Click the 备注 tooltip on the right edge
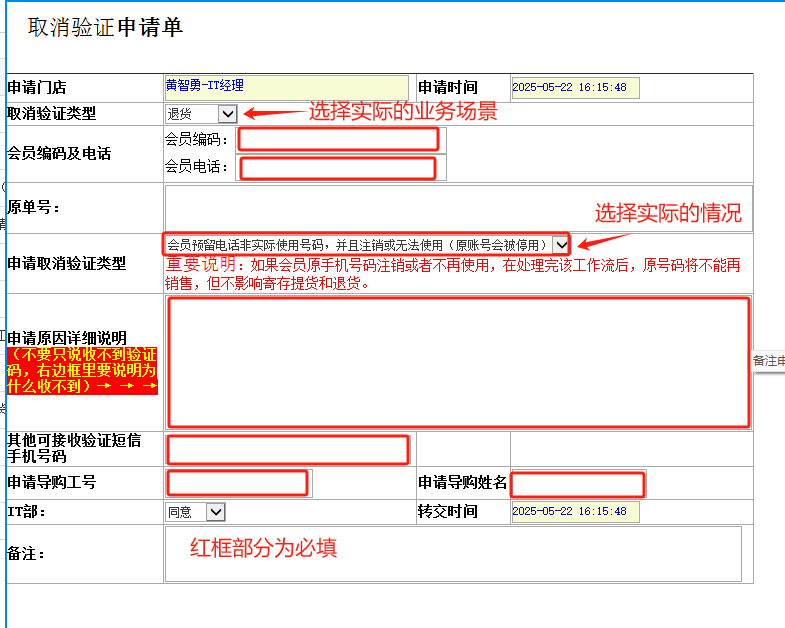Image resolution: width=785 pixels, height=628 pixels. pos(768,360)
